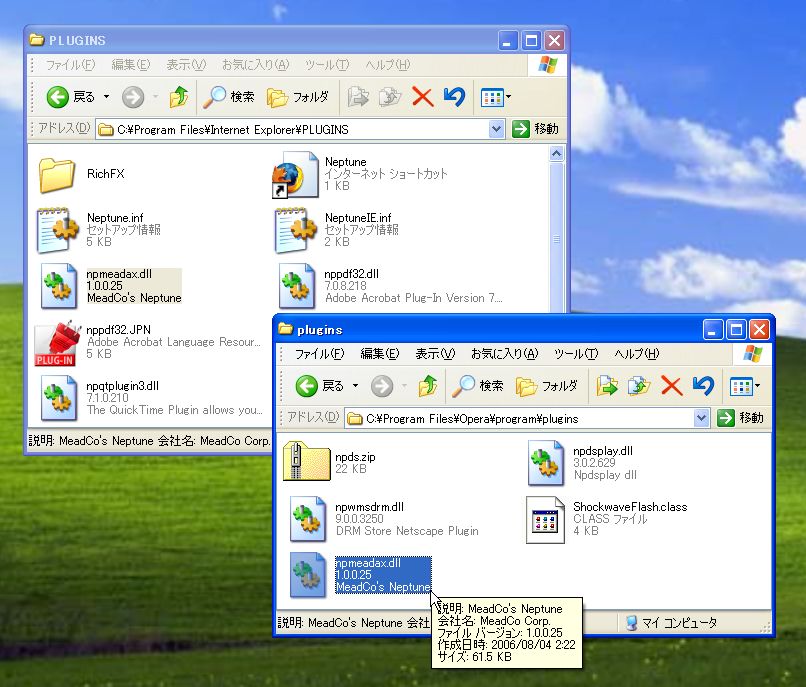Close the PLUGINS window

(x=555, y=40)
